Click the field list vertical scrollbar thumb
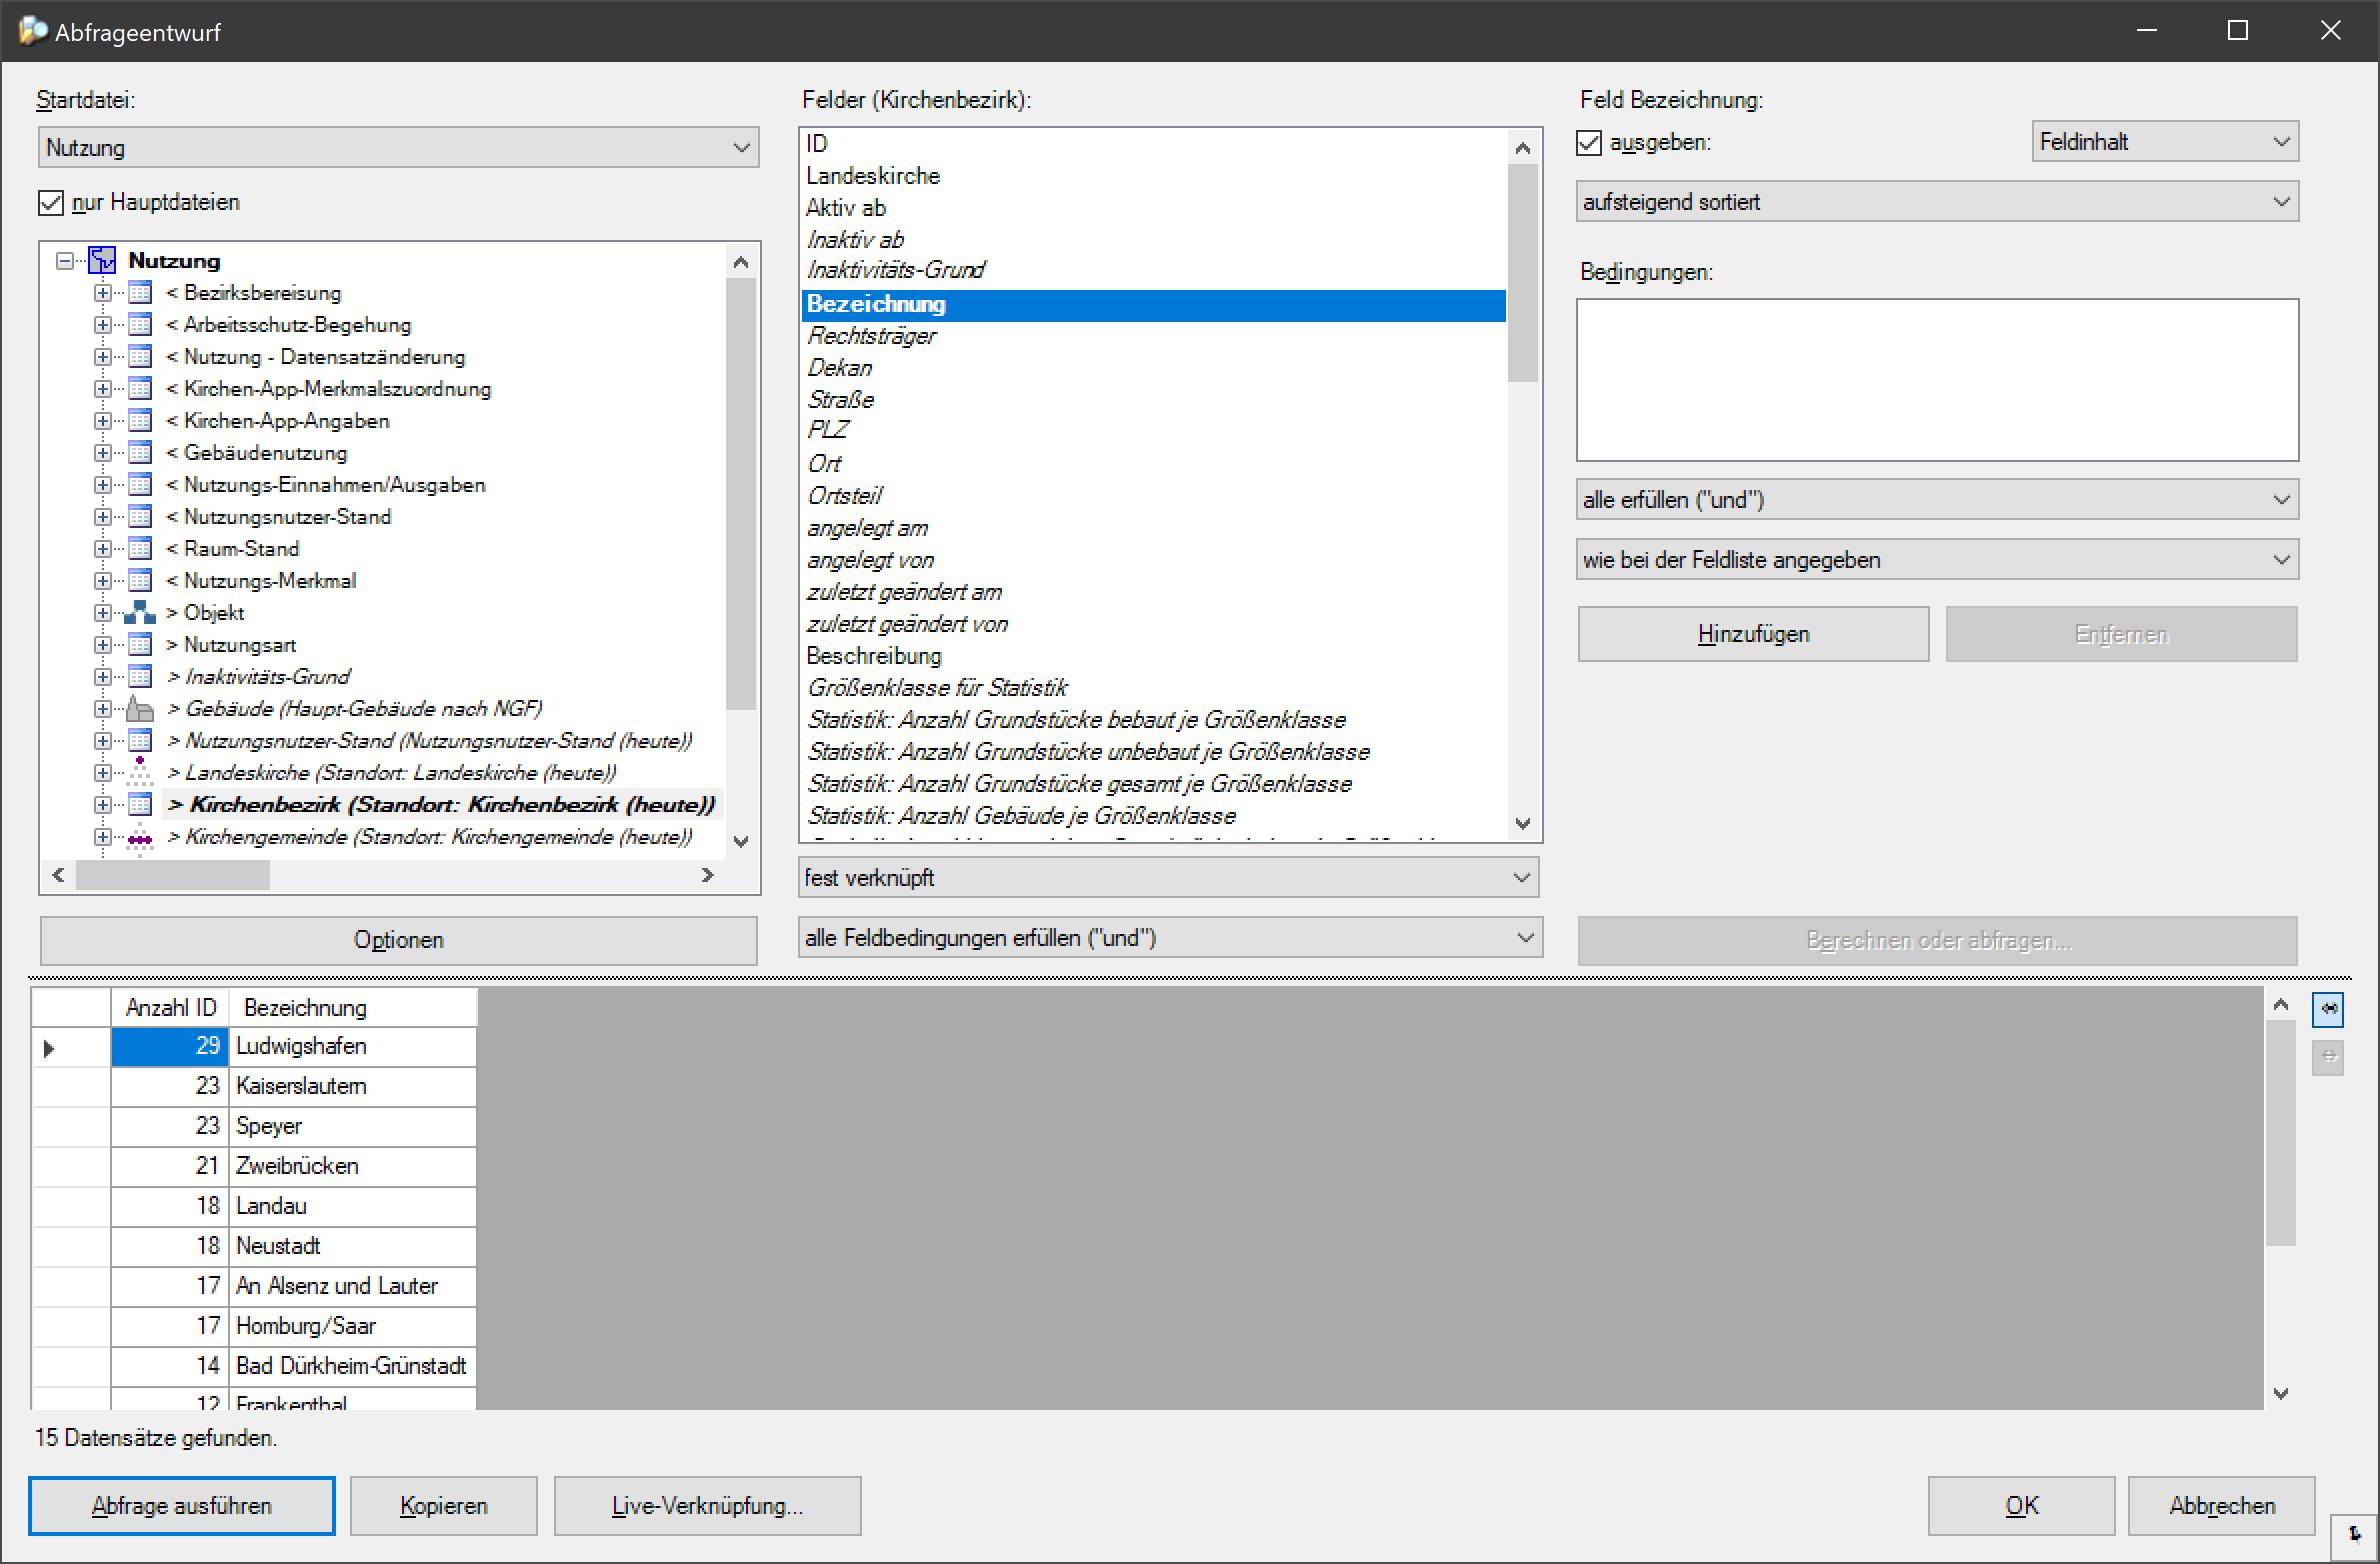Image resolution: width=2380 pixels, height=1564 pixels. point(1523,273)
